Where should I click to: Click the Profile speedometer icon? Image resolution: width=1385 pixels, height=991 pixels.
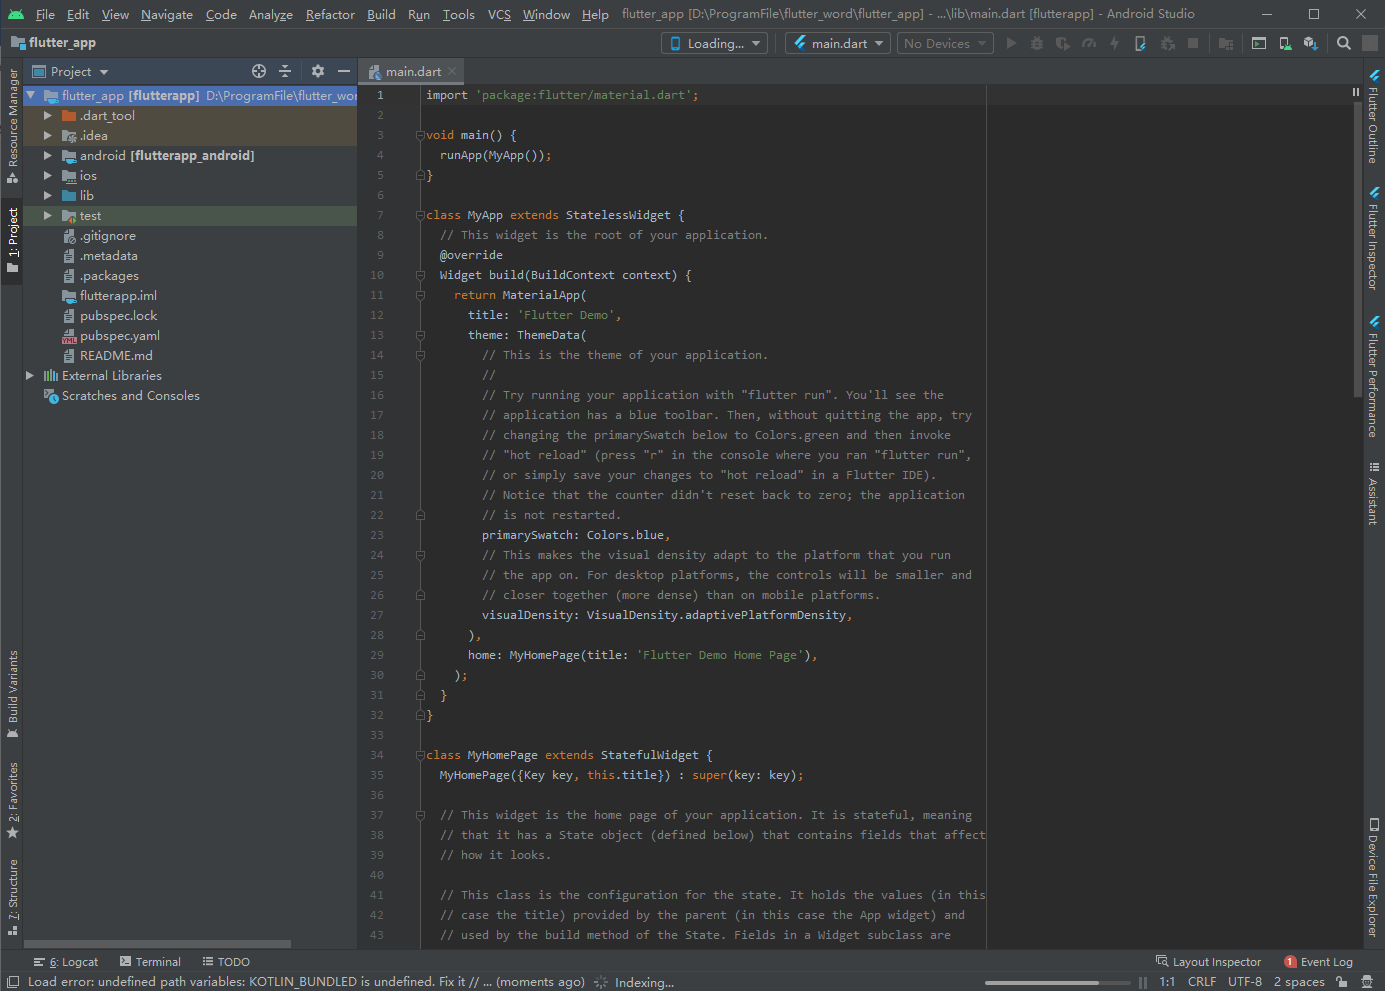[1089, 43]
